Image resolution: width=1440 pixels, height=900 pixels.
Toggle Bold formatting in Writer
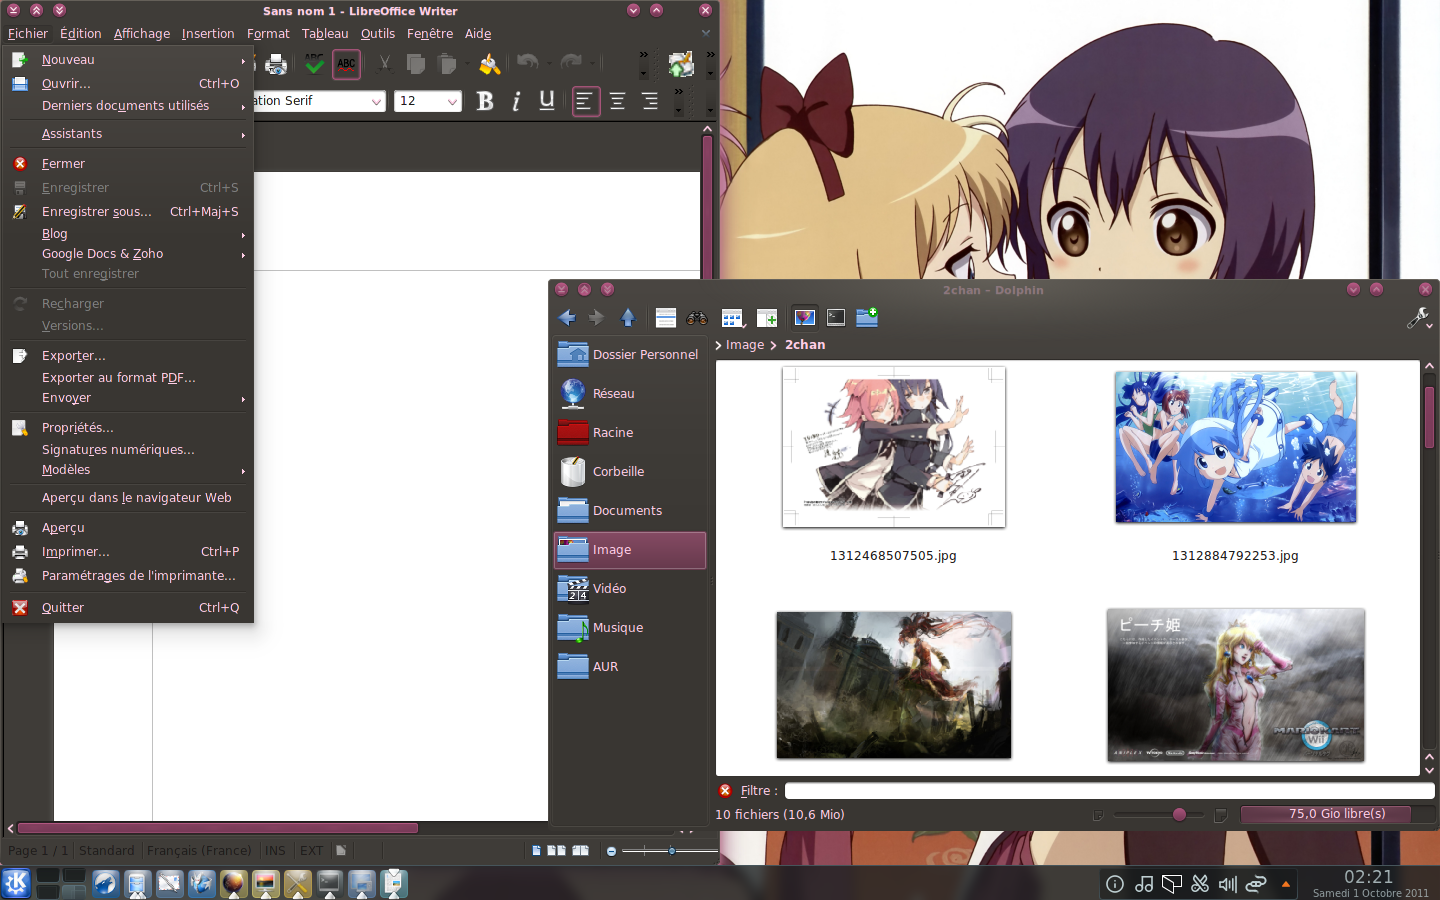coord(485,101)
